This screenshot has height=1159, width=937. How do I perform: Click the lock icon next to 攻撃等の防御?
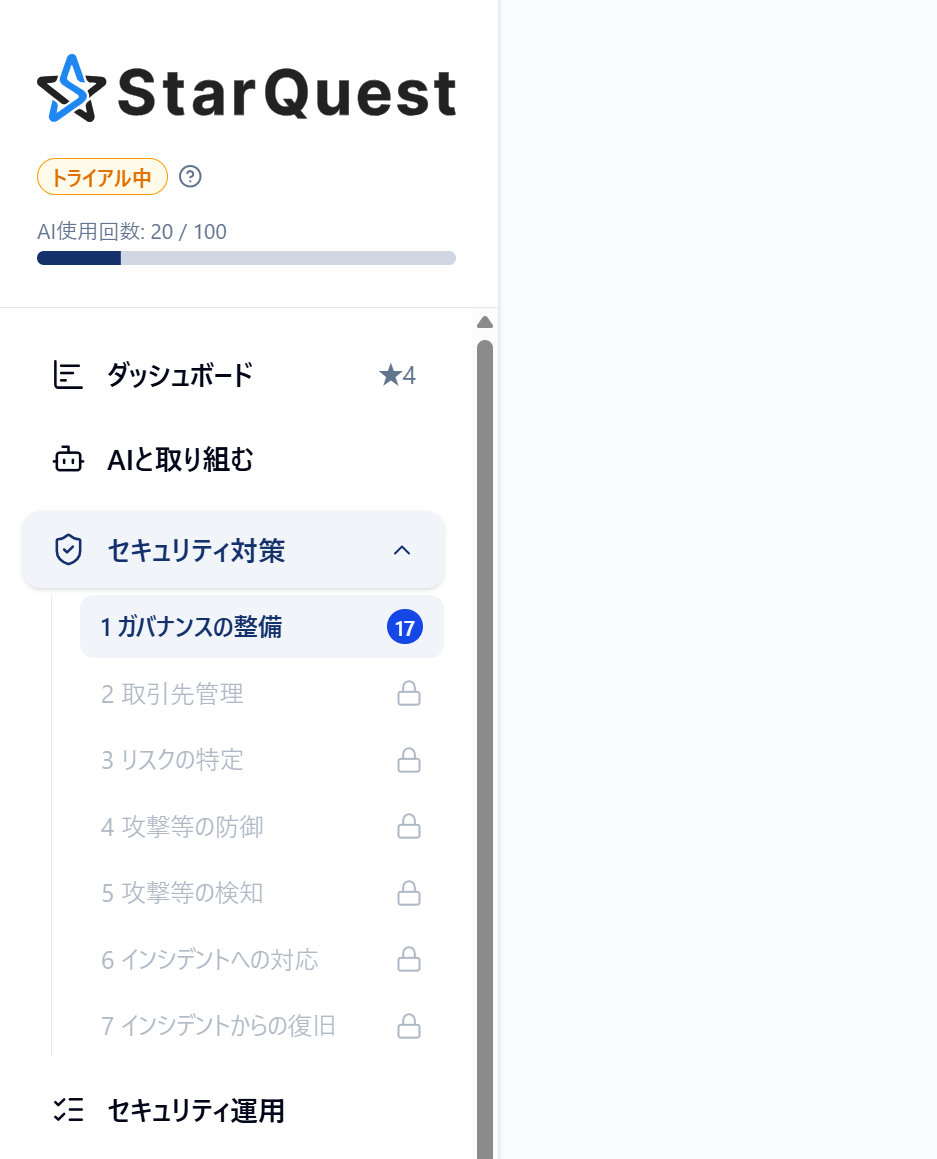[409, 826]
